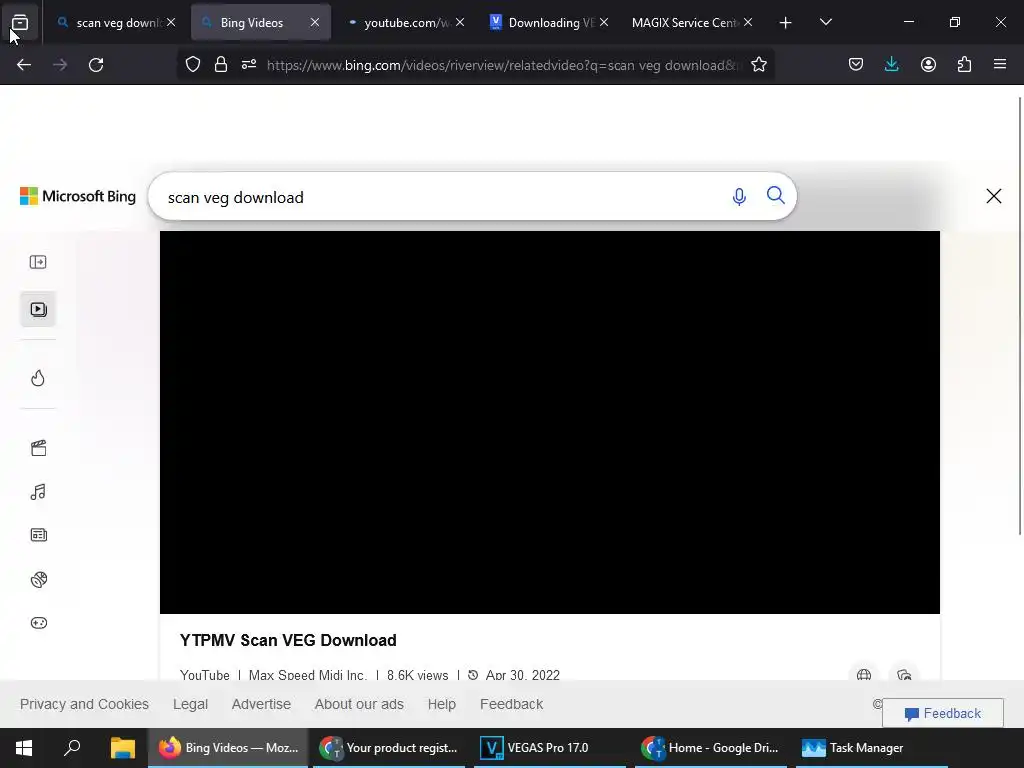Open the 'YTPMV Scan VEG Download' title
Viewport: 1024px width, 768px height.
[x=288, y=641]
